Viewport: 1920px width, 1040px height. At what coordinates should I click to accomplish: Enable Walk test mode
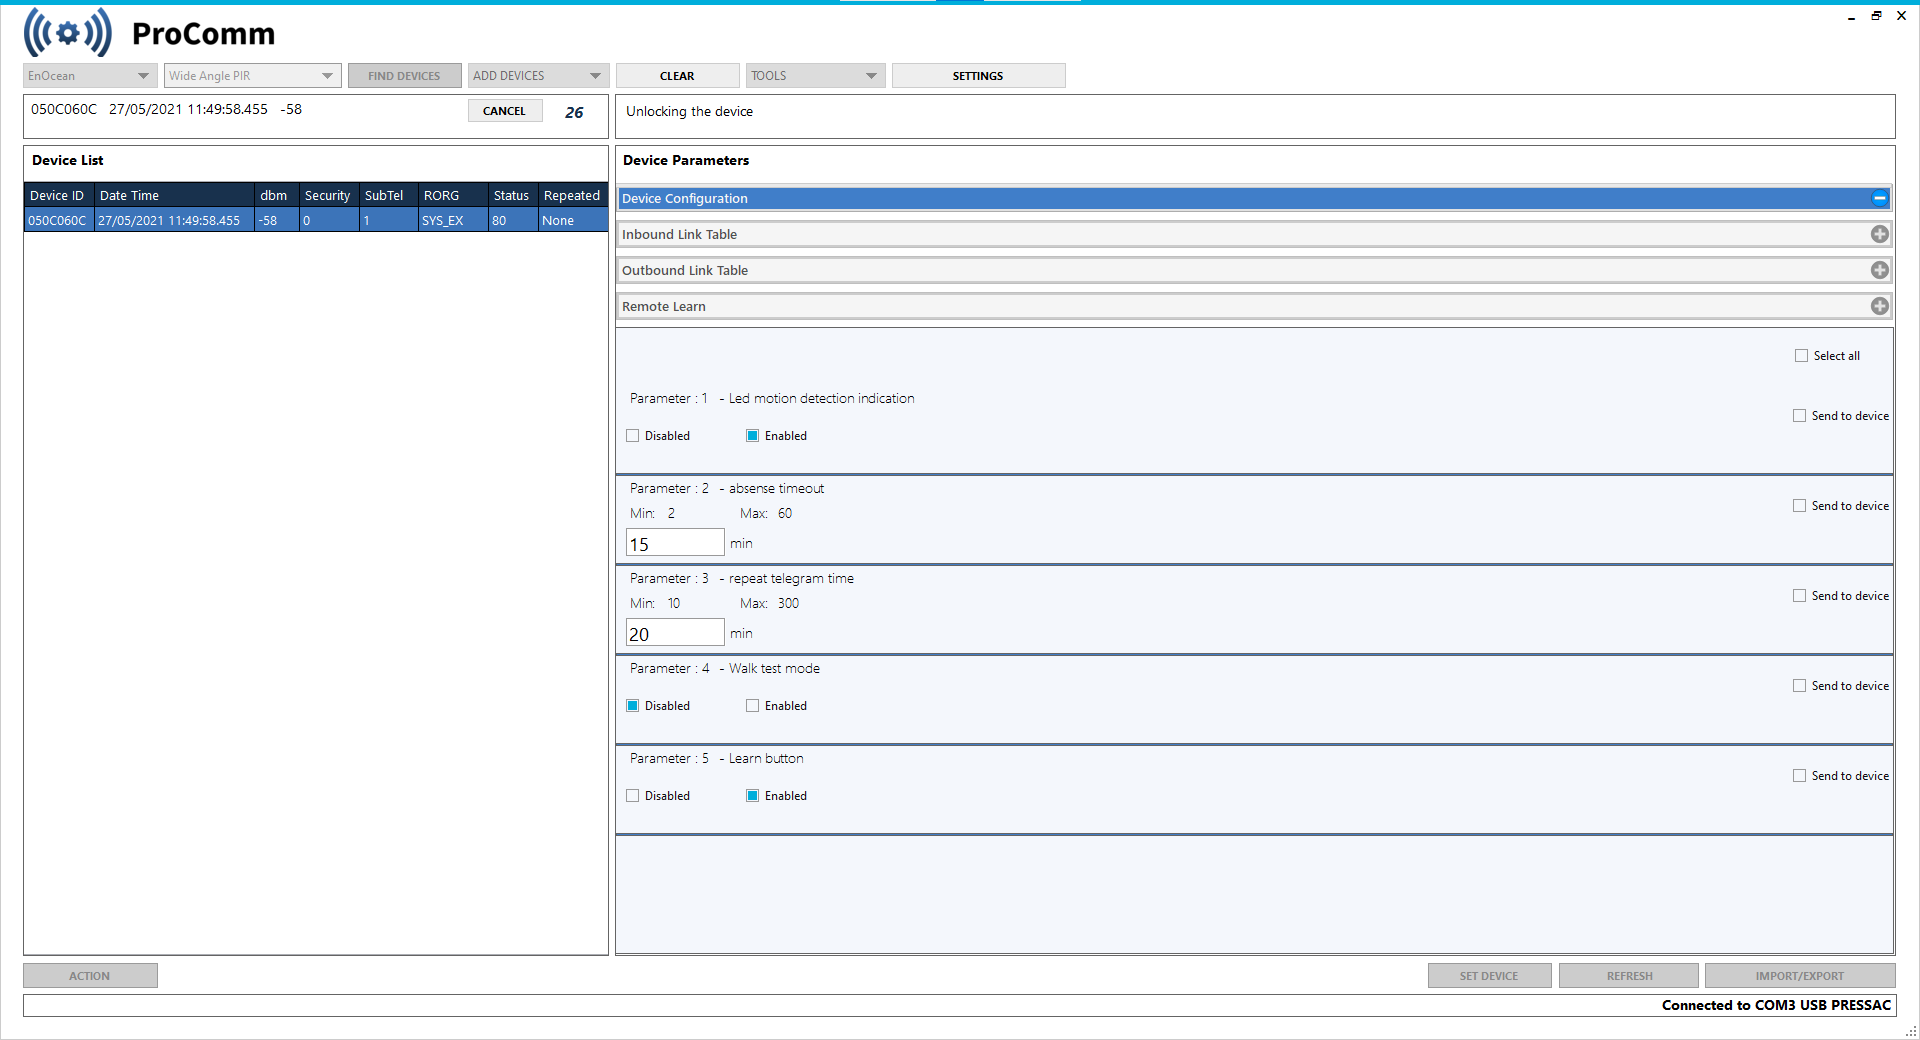click(752, 705)
